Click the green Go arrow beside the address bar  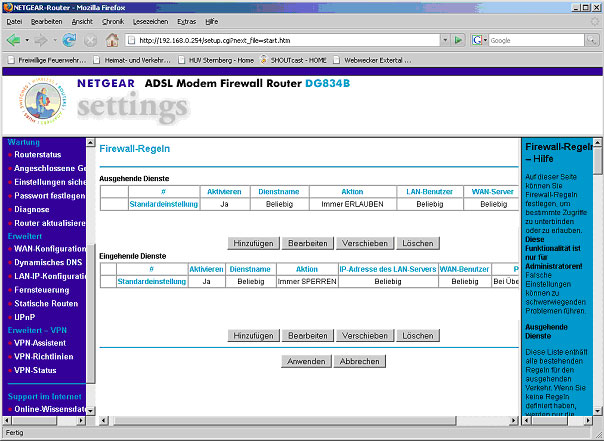point(456,40)
